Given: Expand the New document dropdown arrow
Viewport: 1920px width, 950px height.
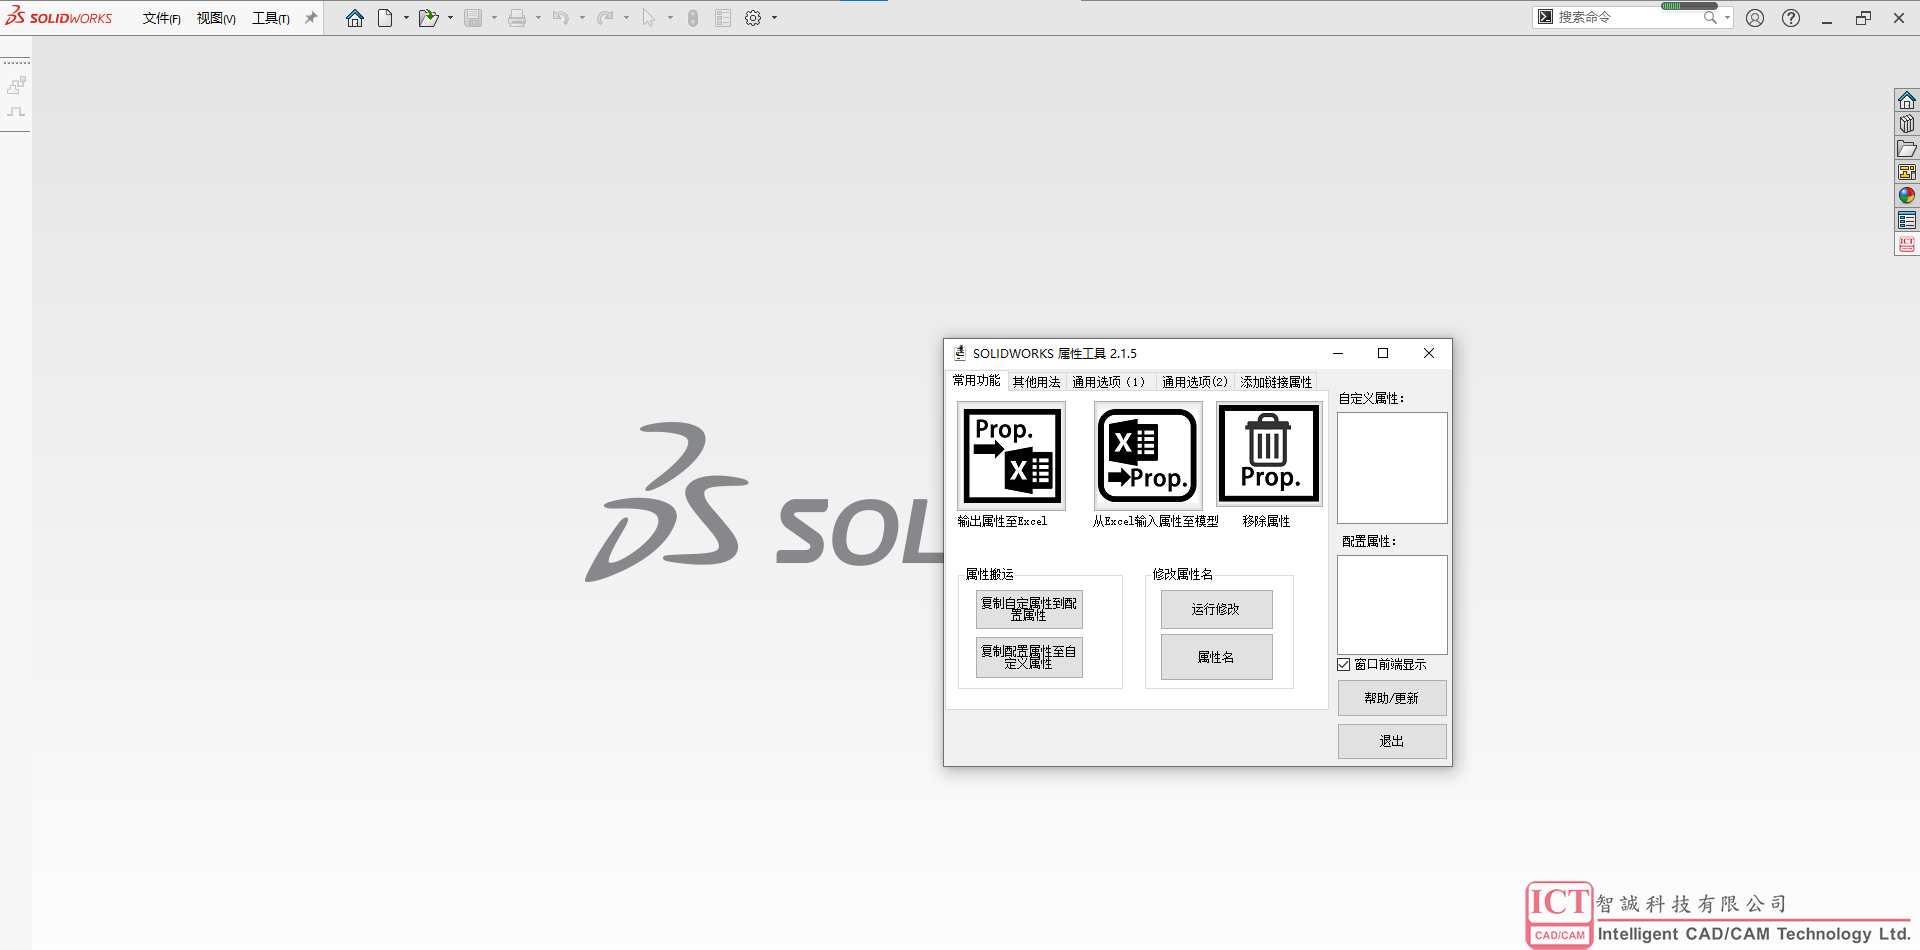Looking at the screenshot, I should (406, 18).
